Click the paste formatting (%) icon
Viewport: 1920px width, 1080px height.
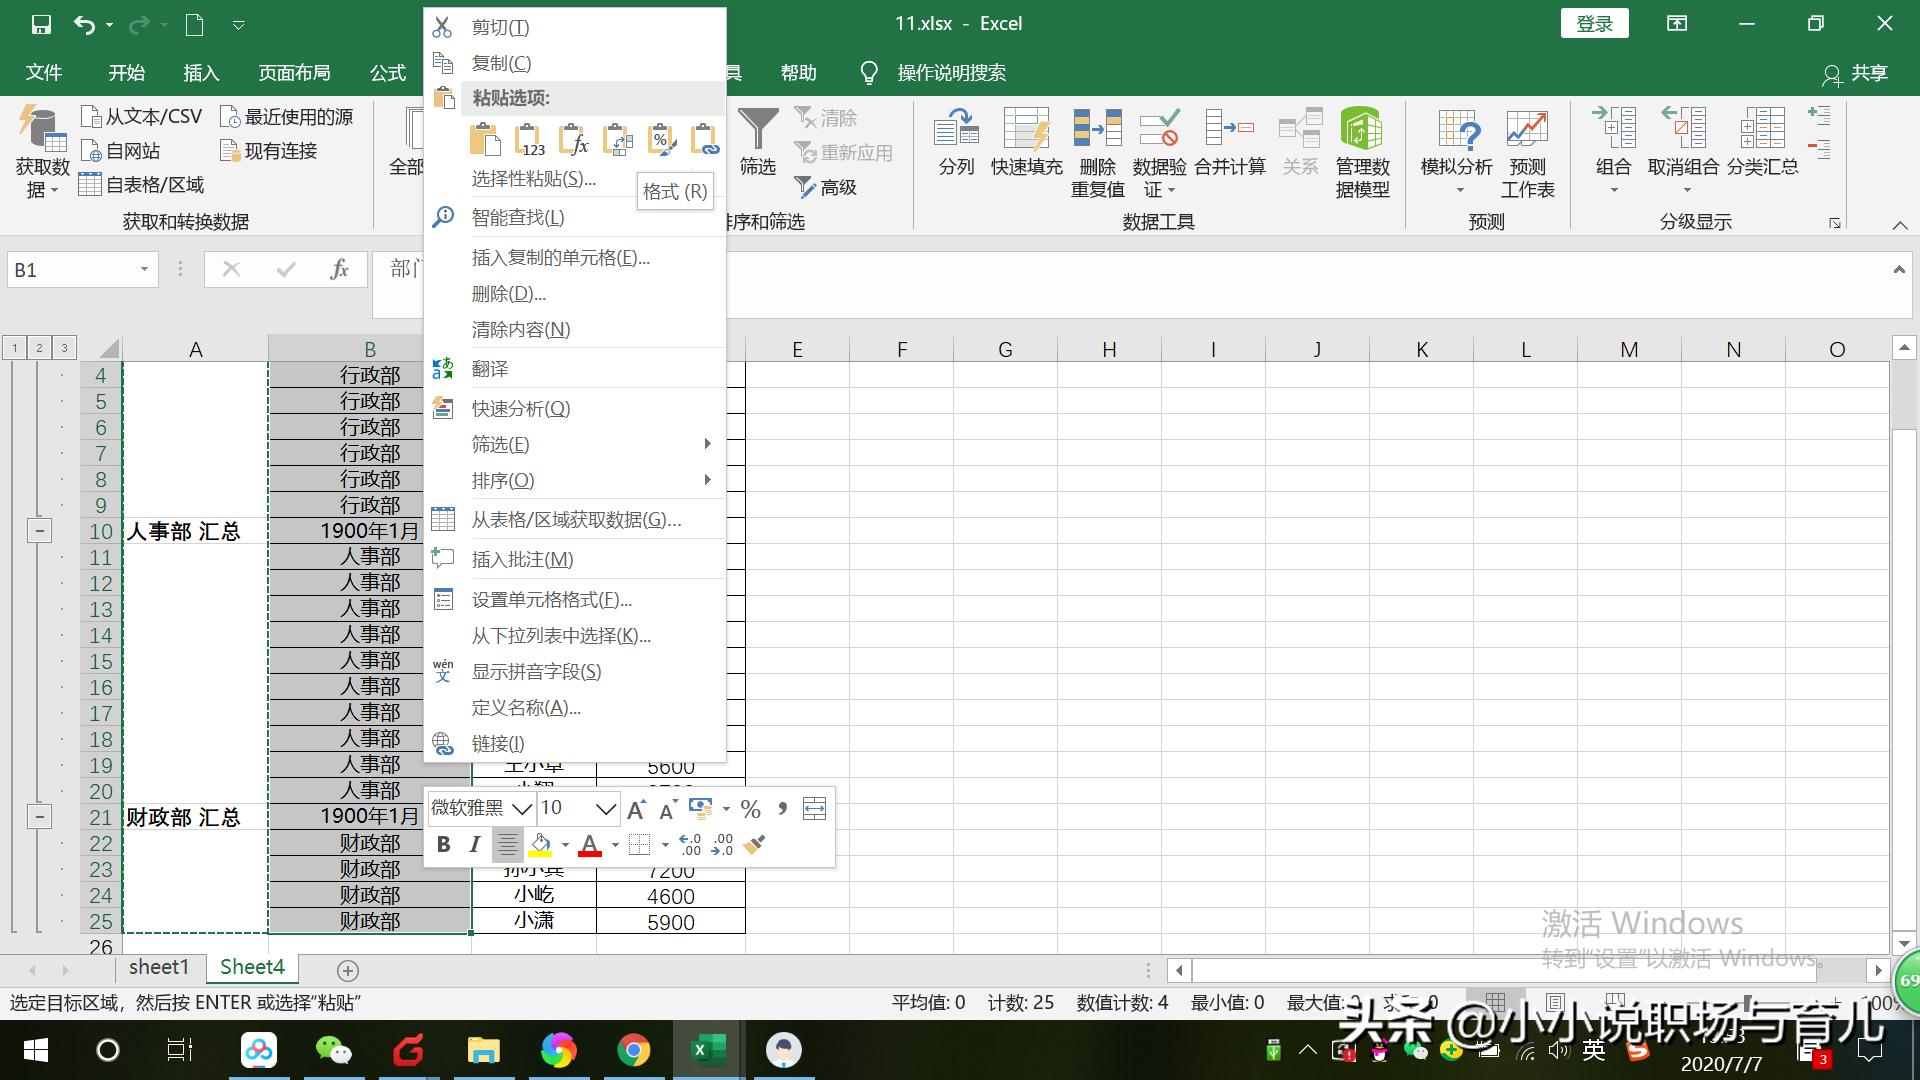(661, 140)
